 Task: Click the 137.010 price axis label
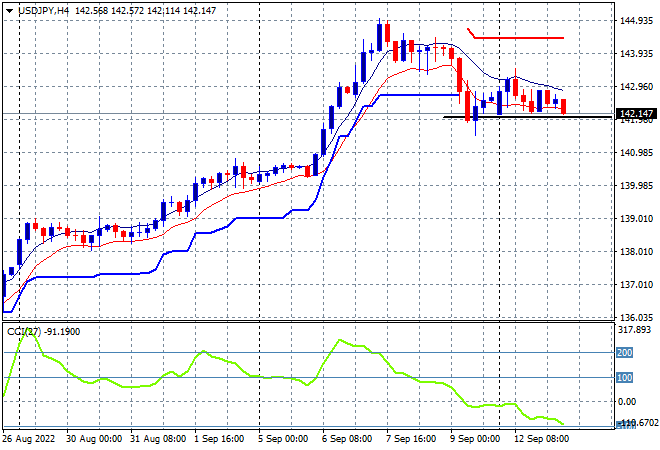pos(636,285)
